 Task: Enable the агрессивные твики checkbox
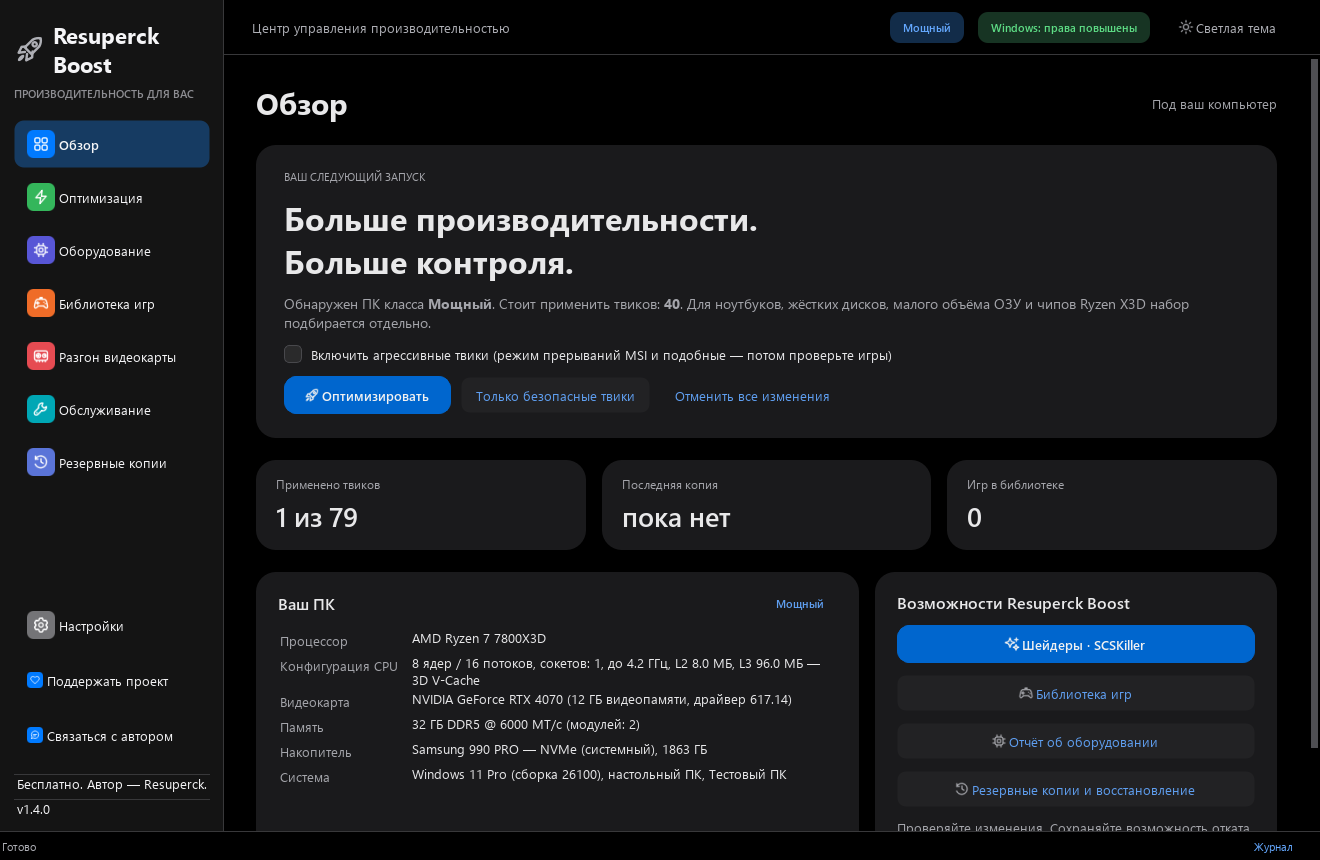pos(293,355)
